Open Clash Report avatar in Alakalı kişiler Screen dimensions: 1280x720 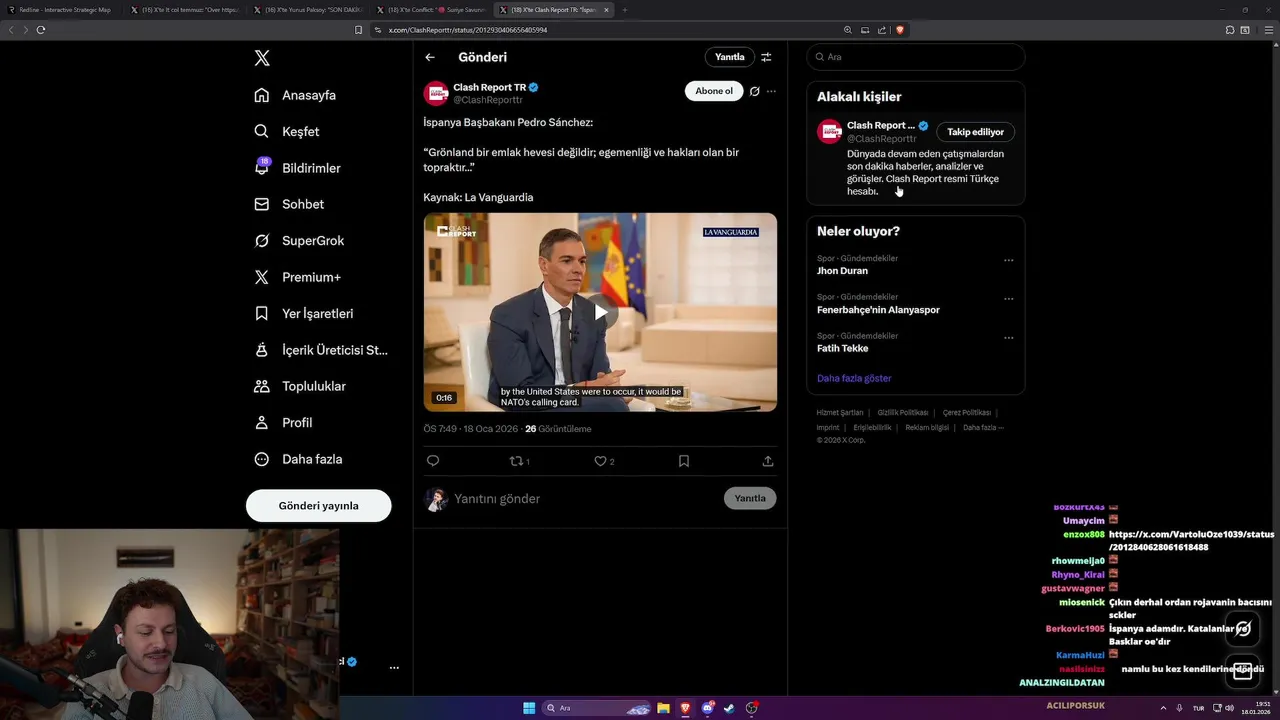click(830, 131)
